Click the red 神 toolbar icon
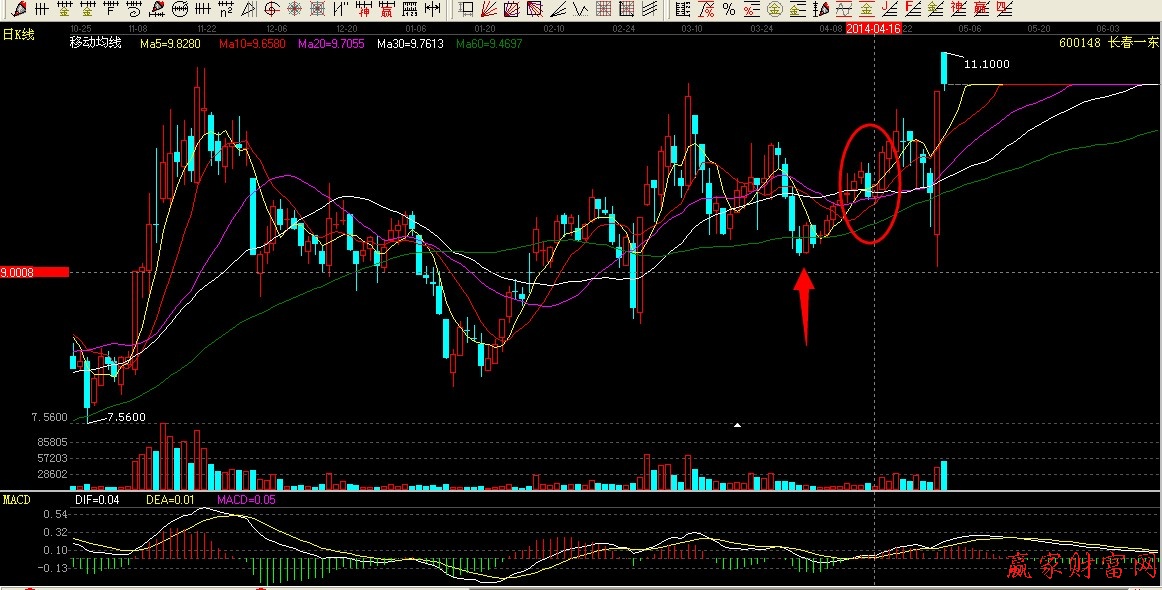 (x=363, y=9)
